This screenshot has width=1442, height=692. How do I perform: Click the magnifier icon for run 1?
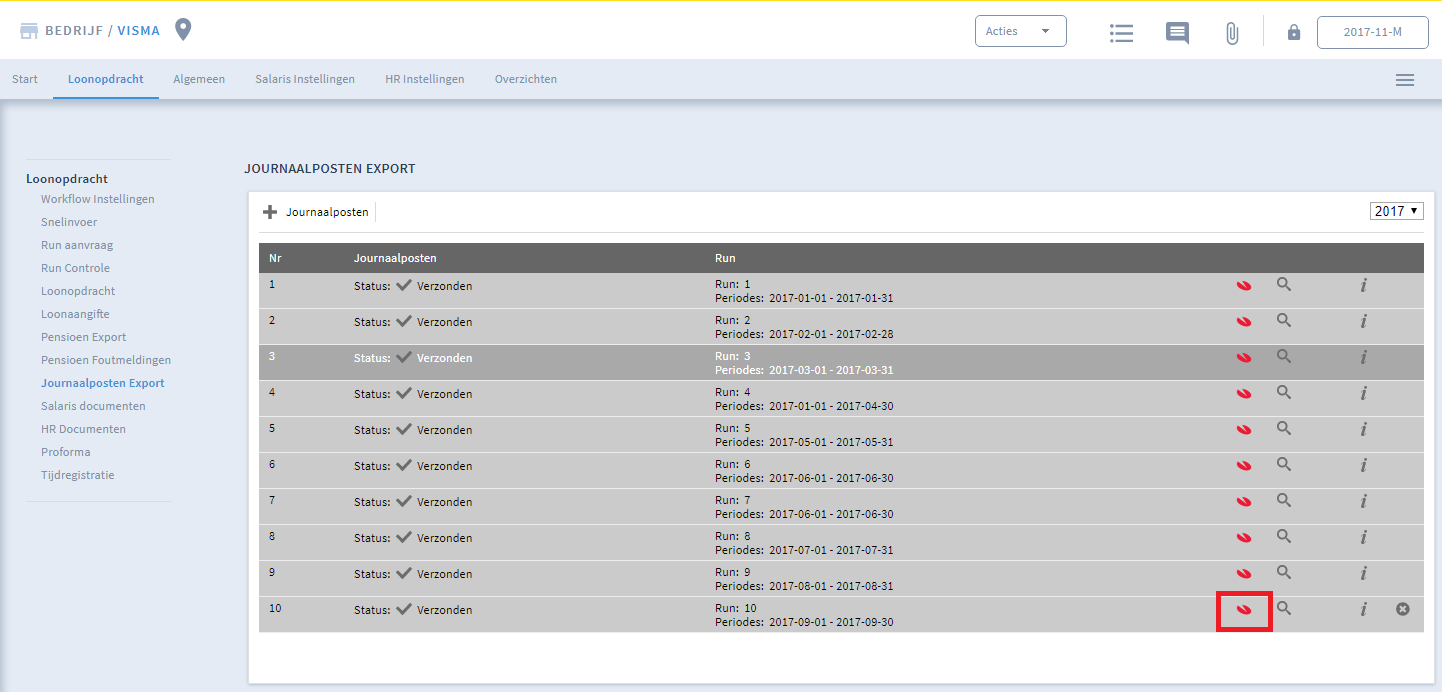click(1284, 285)
